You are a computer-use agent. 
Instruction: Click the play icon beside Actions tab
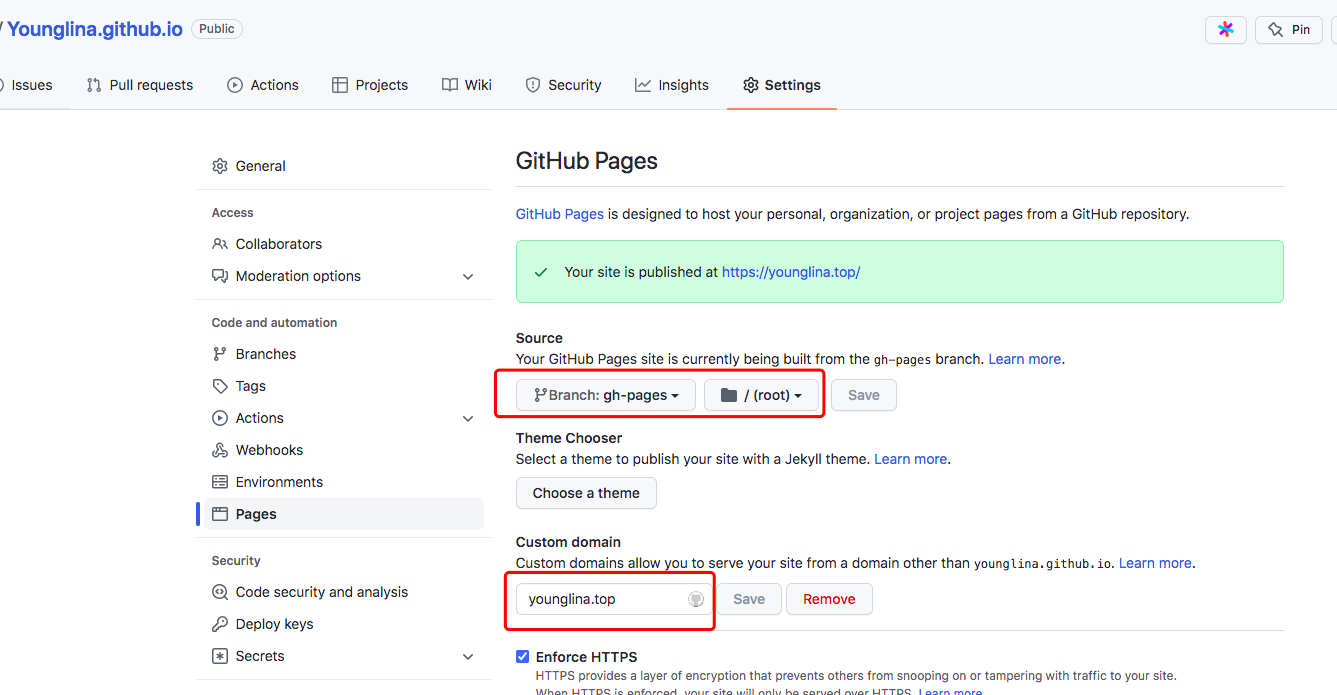pos(235,85)
